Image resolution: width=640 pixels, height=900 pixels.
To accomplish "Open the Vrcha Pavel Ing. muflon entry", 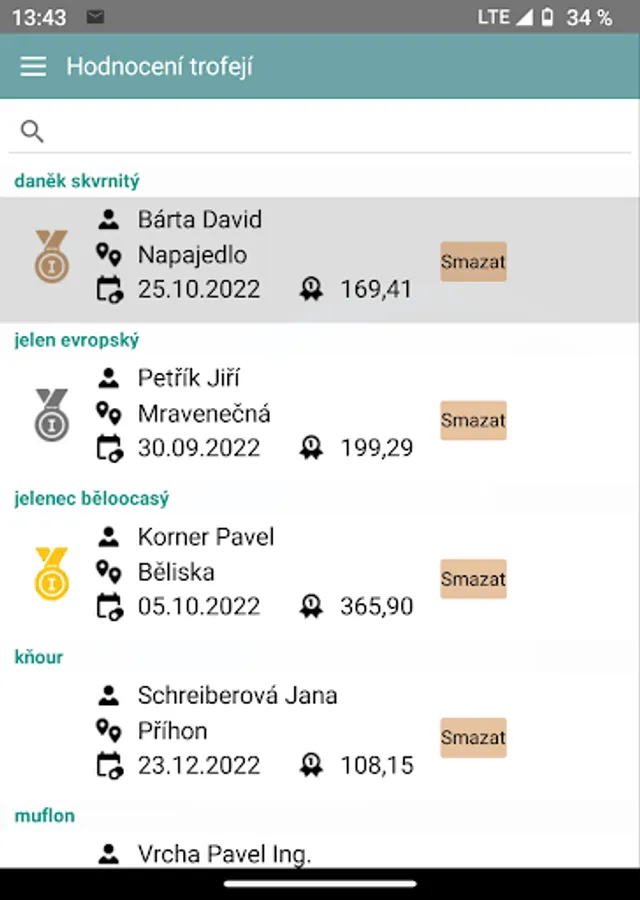I will (x=224, y=853).
